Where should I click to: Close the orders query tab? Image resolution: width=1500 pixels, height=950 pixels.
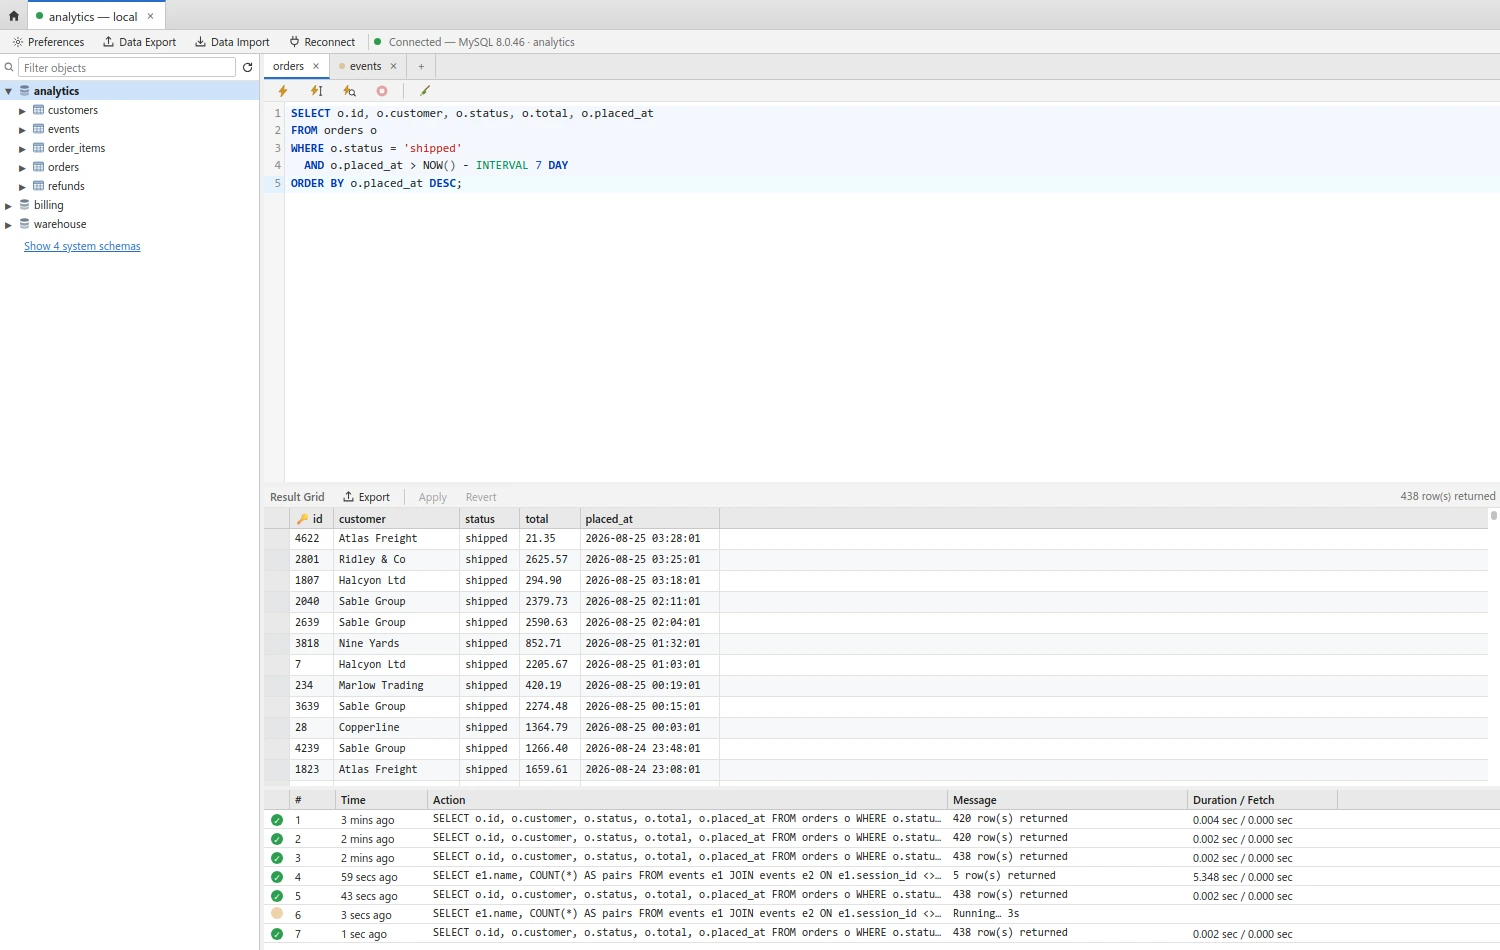coord(316,66)
